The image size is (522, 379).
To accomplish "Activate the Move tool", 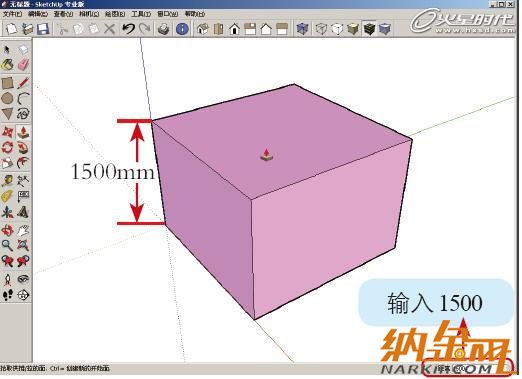I will pyautogui.click(x=7, y=132).
